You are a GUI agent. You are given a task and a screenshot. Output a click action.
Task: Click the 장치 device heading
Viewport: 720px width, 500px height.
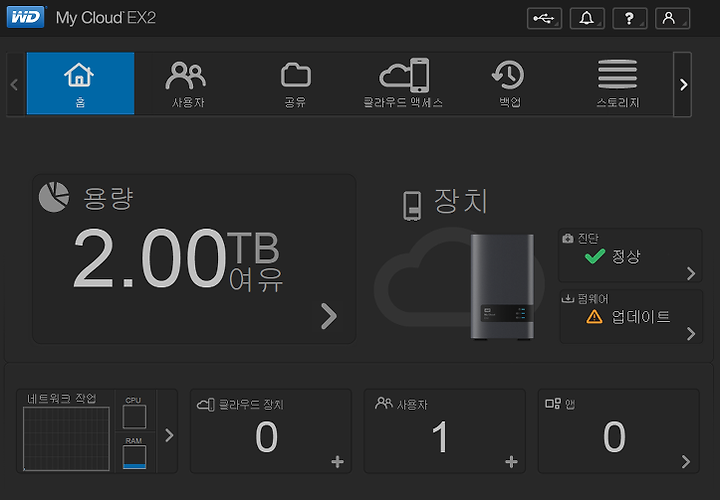click(461, 201)
